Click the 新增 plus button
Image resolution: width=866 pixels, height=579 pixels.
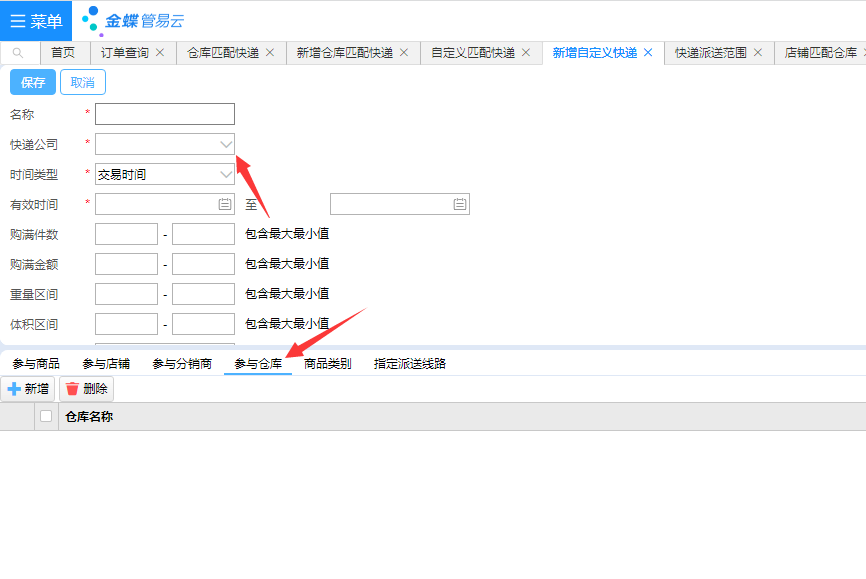[x=28, y=389]
